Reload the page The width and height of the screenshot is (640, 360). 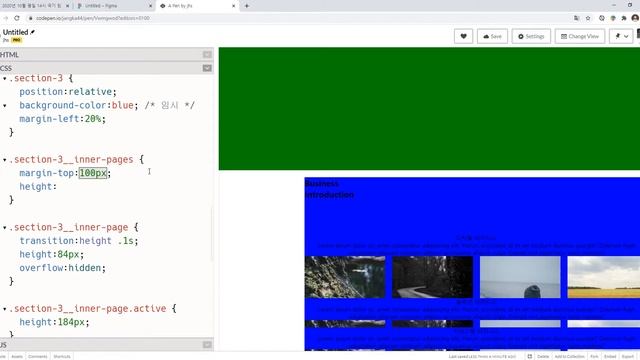(17, 18)
